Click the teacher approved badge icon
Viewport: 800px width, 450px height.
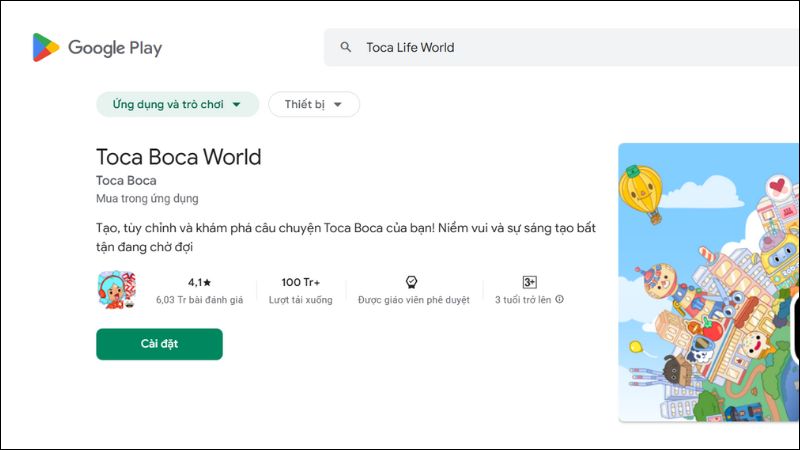[410, 282]
